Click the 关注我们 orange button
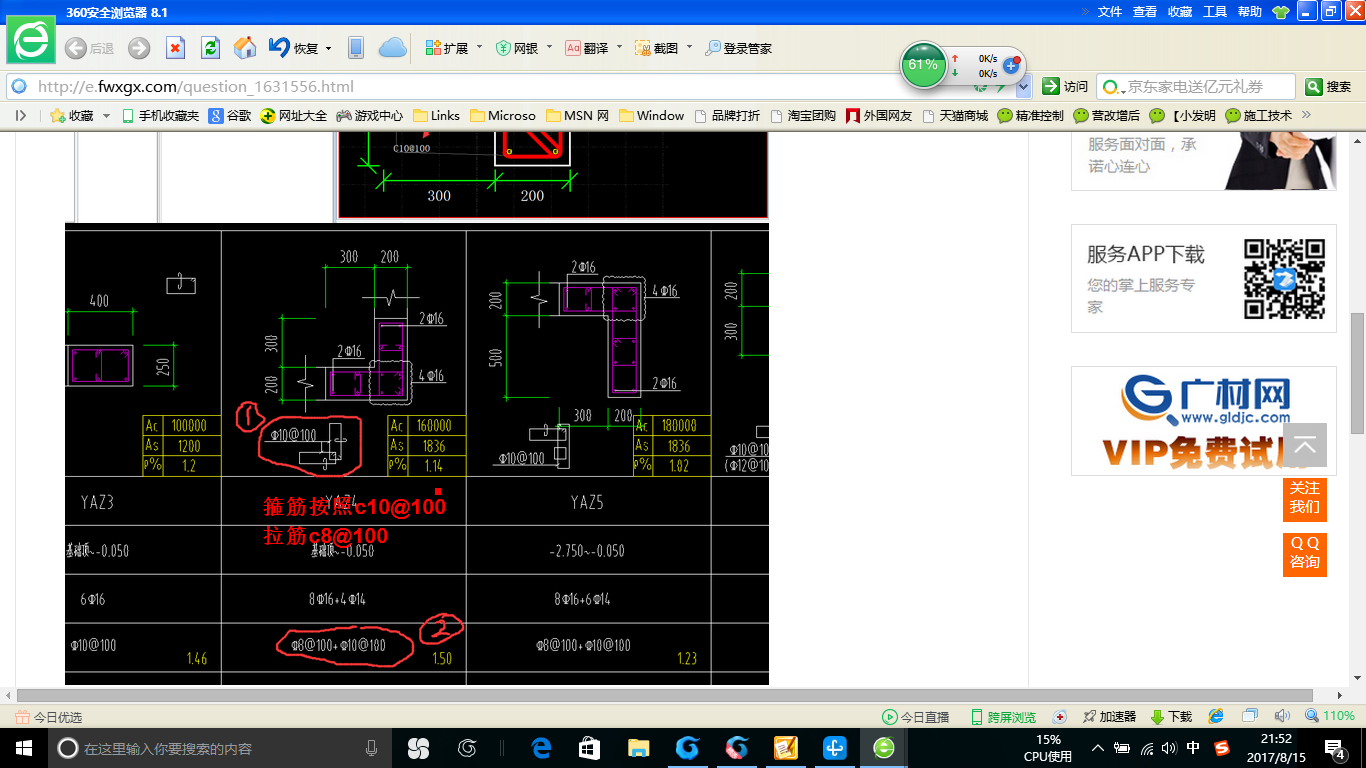 click(x=1305, y=498)
